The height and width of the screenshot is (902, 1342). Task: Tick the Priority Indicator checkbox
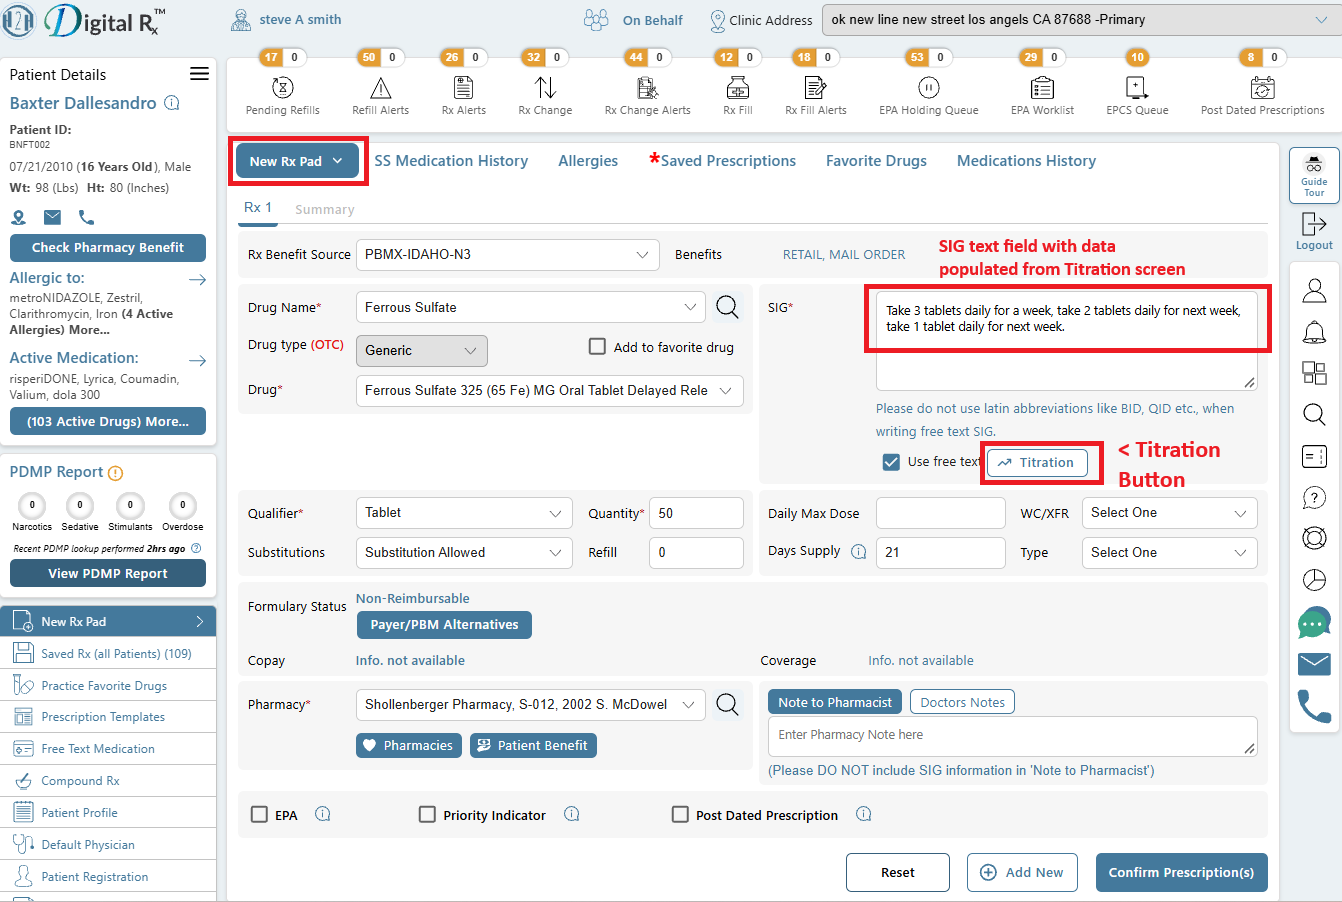pyautogui.click(x=427, y=814)
